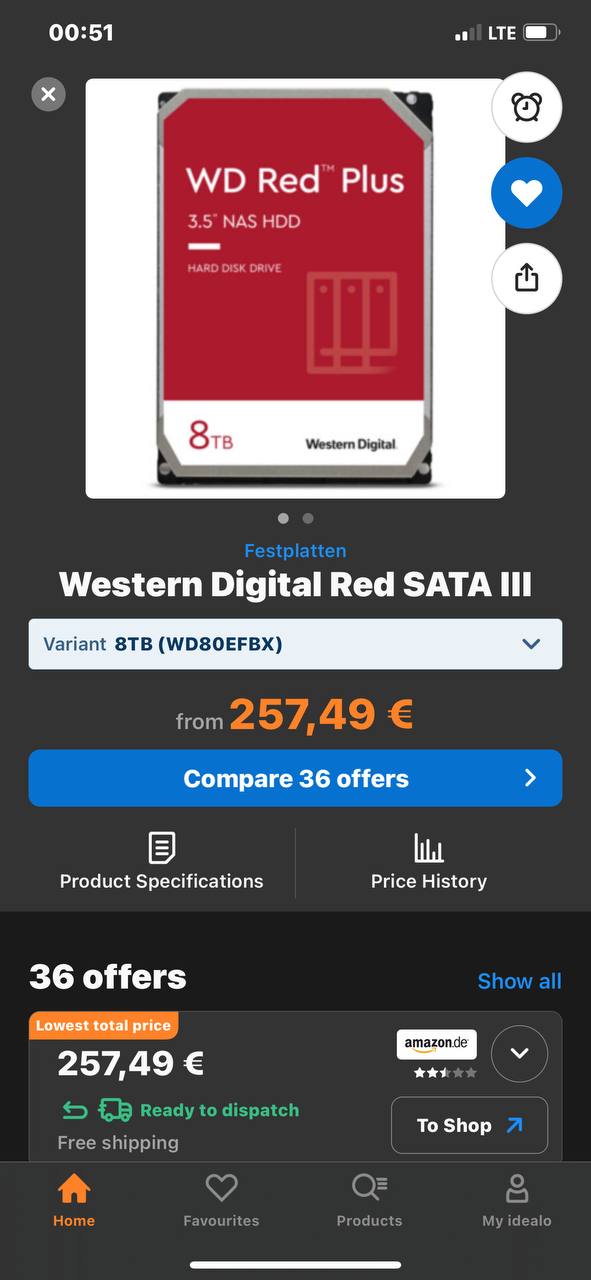The width and height of the screenshot is (591, 1280).
Task: Tap the To Shop button
Action: click(x=469, y=1125)
